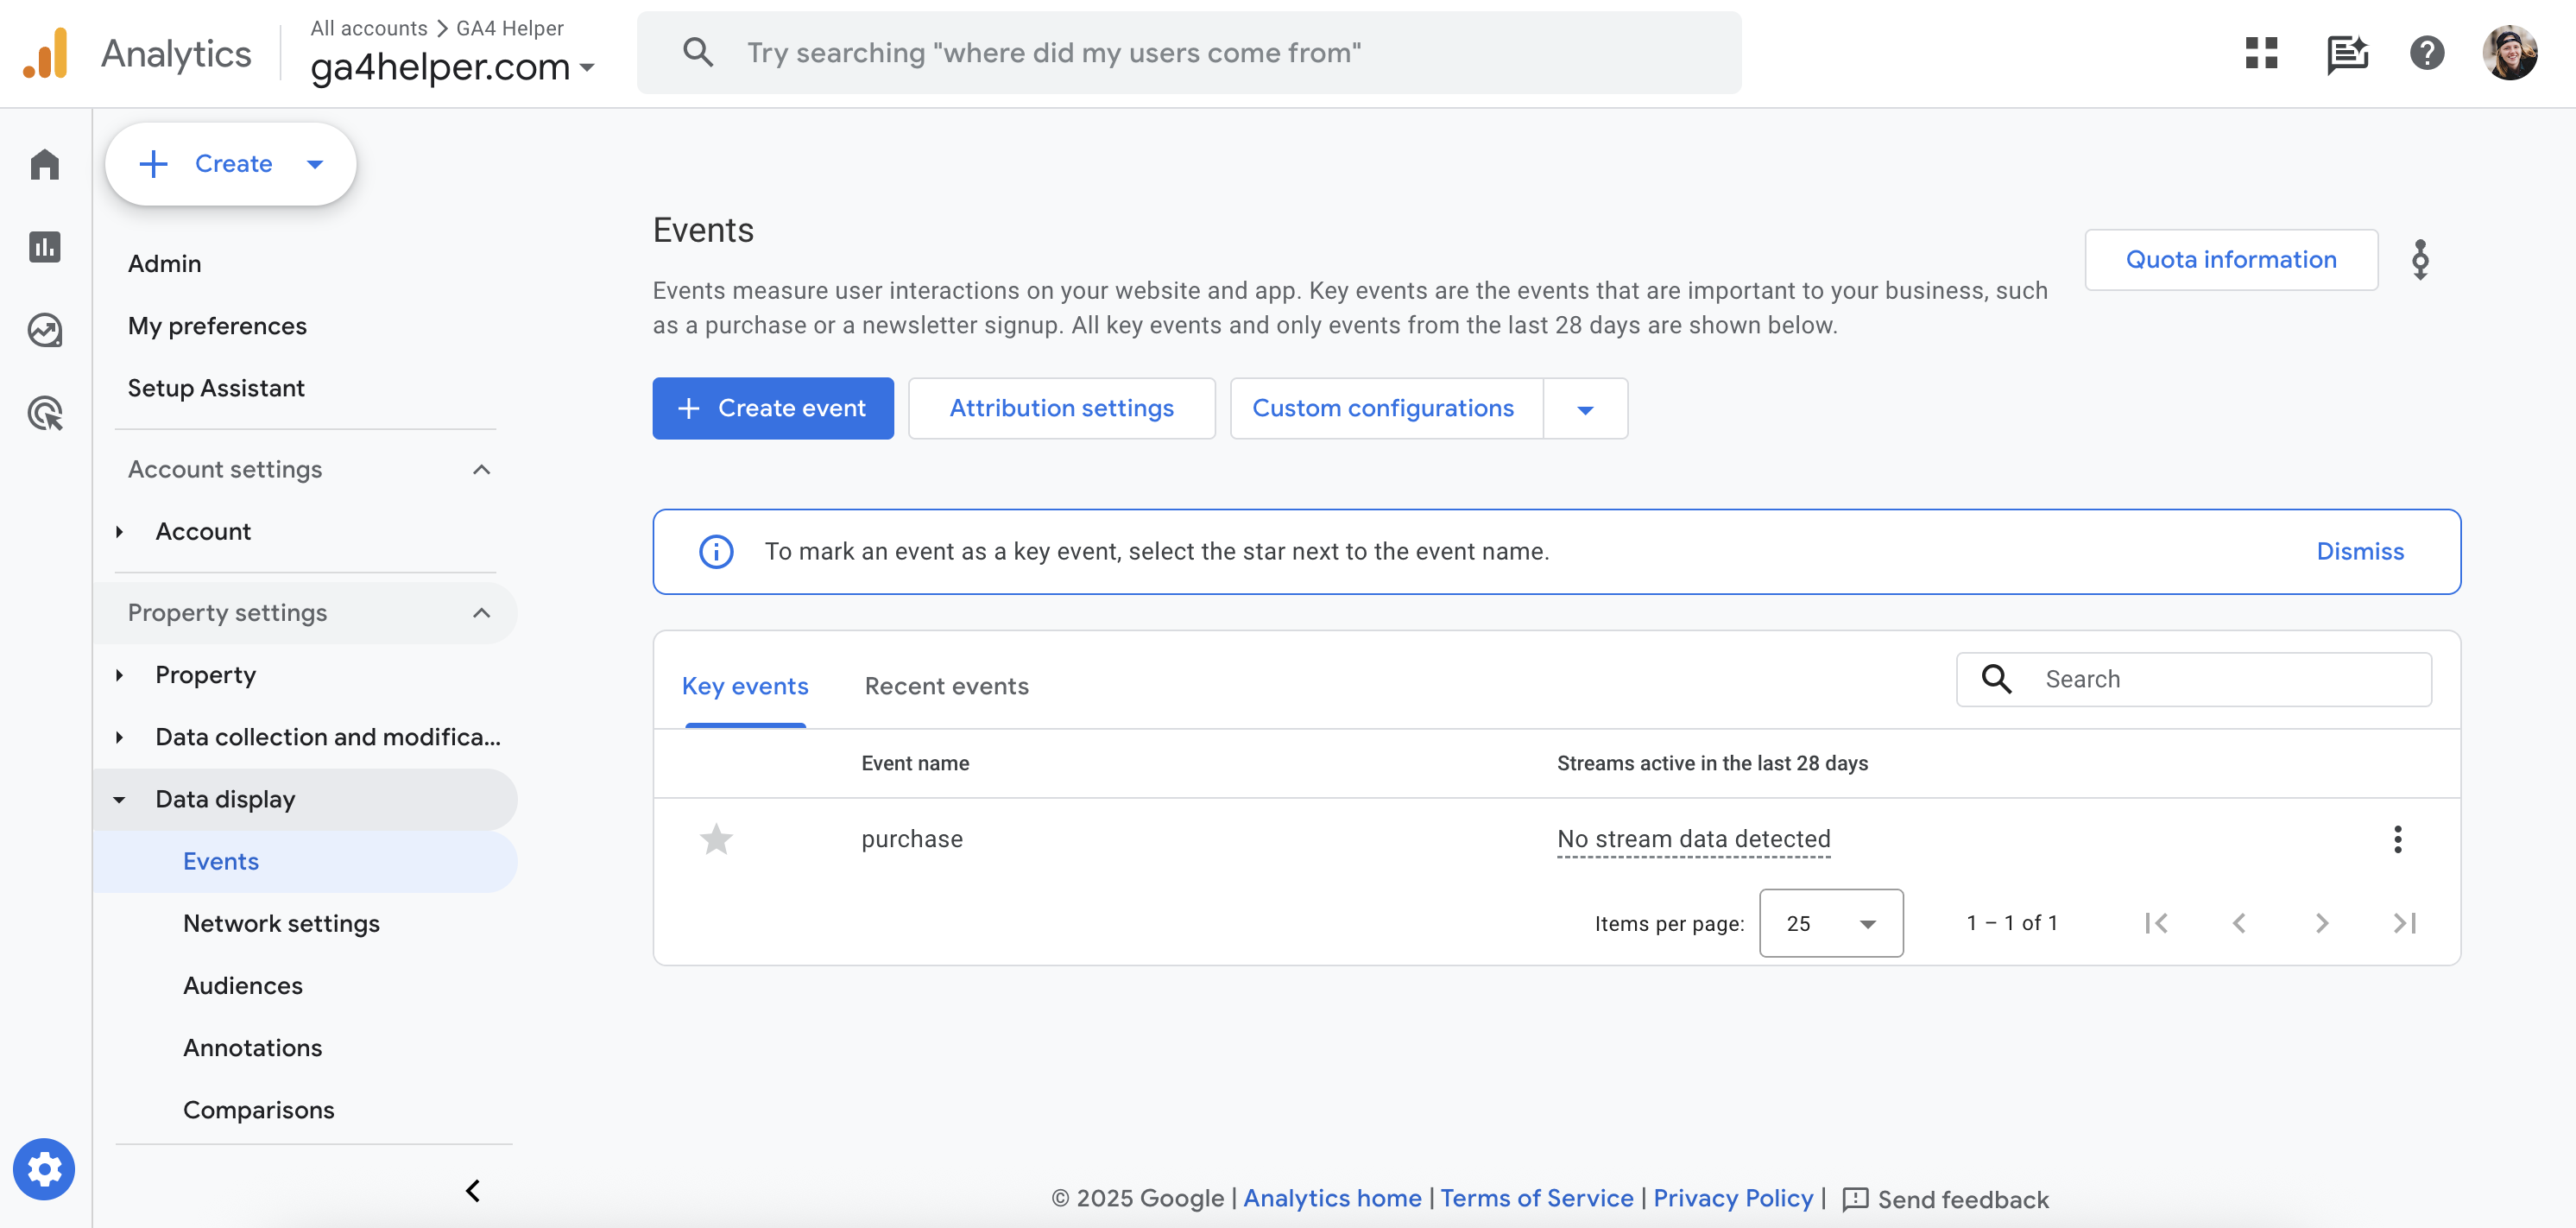Viewport: 2576px width, 1228px height.
Task: Collapse the Account settings section
Action: (481, 469)
